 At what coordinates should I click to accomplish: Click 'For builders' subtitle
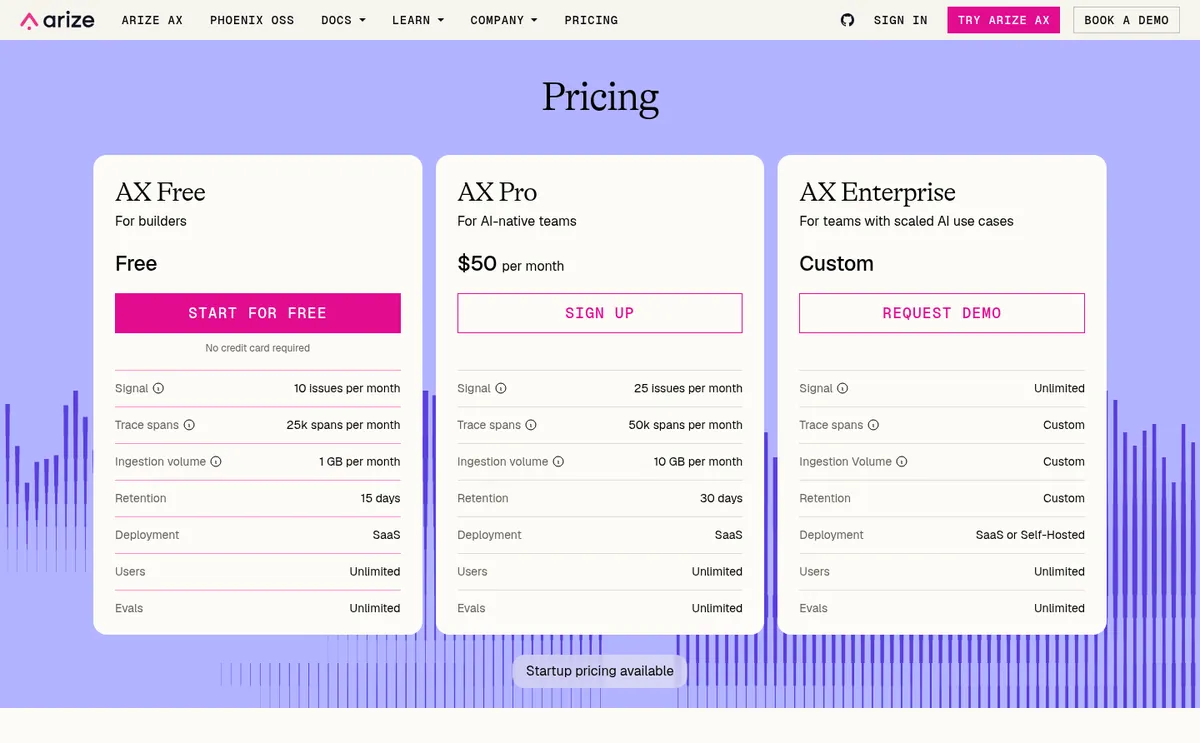[x=151, y=221]
